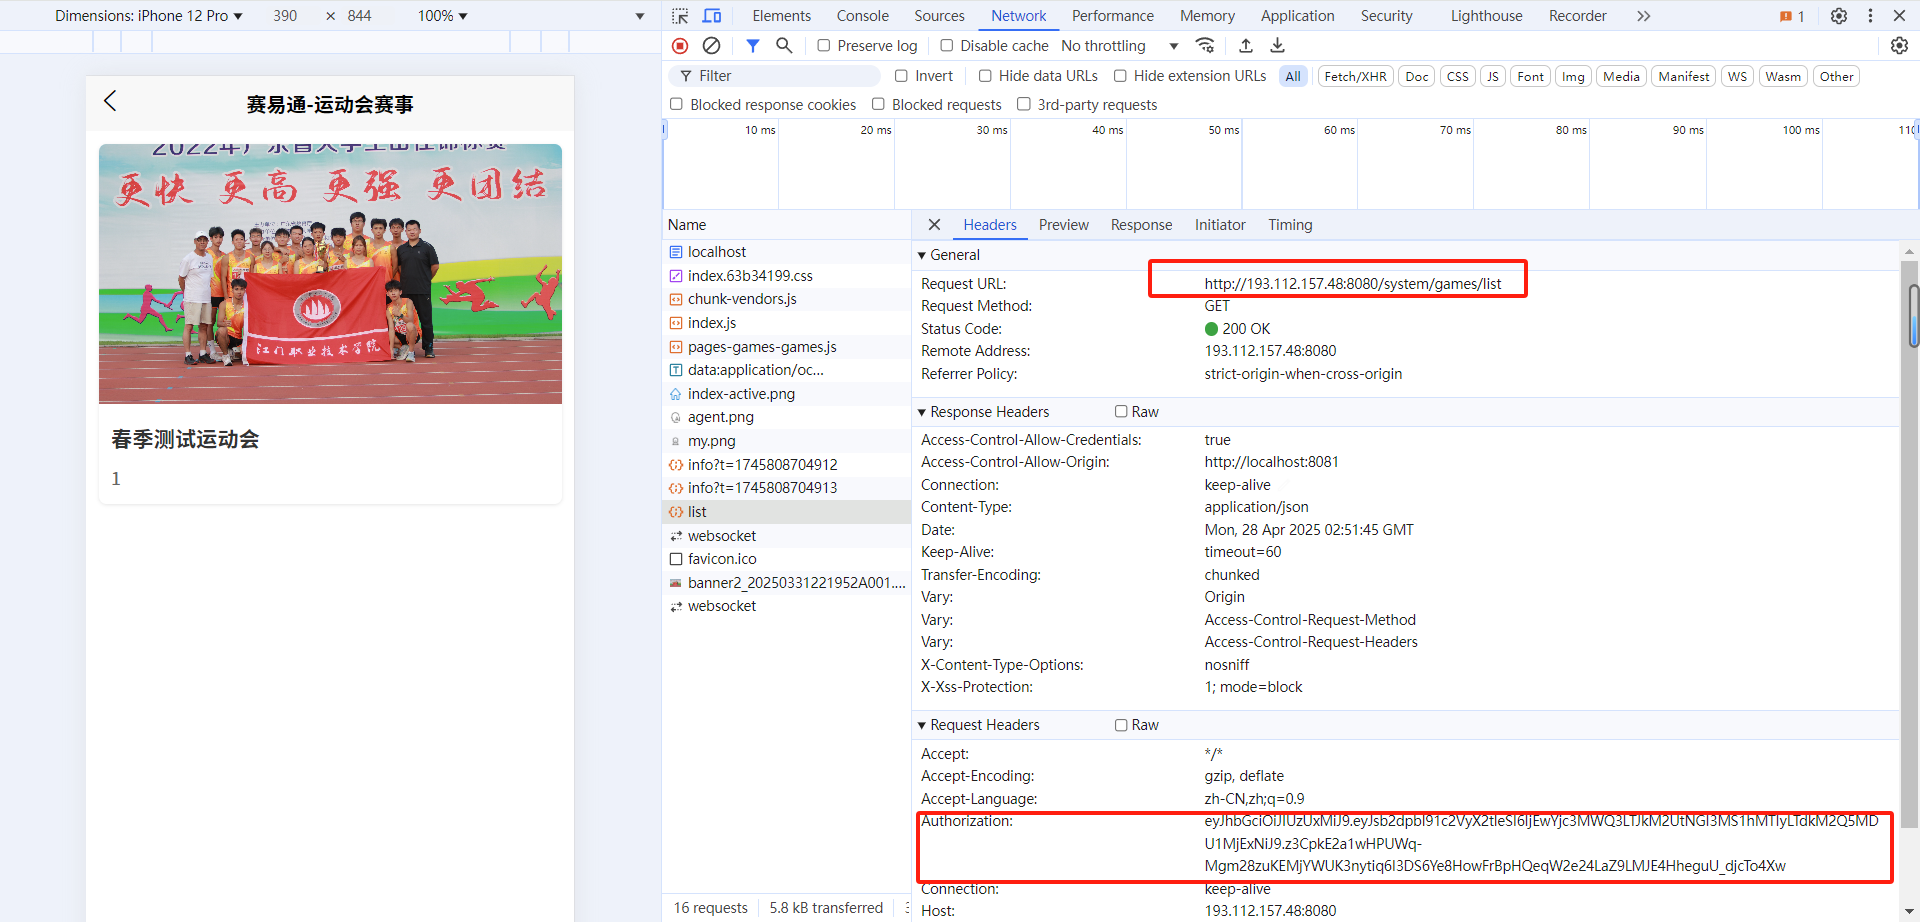Filter requests by WS type
The height and width of the screenshot is (922, 1920).
click(x=1737, y=77)
